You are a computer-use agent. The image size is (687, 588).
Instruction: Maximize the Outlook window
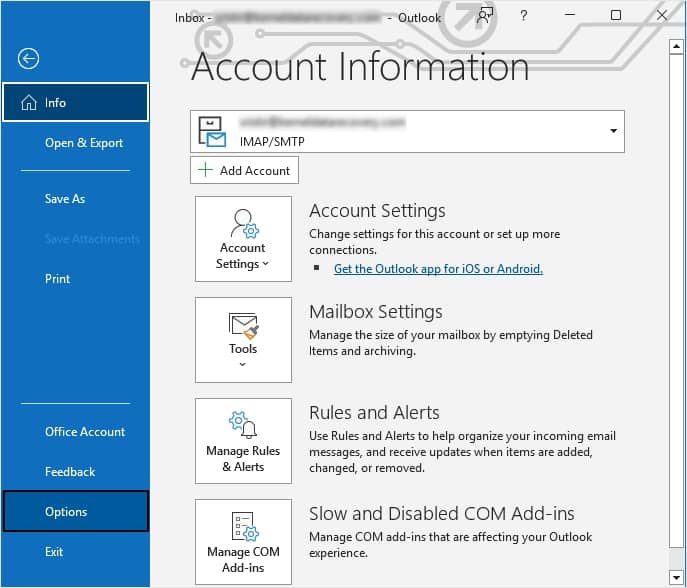(x=616, y=15)
